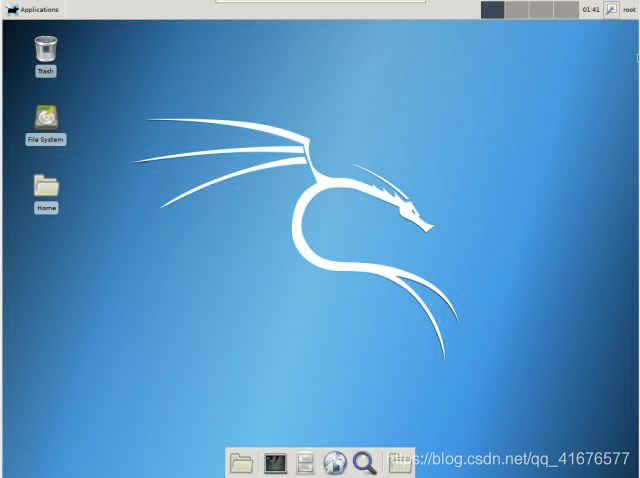This screenshot has height=478, width=640.
Task: Switch to the fourth workspace
Action: 566,10
